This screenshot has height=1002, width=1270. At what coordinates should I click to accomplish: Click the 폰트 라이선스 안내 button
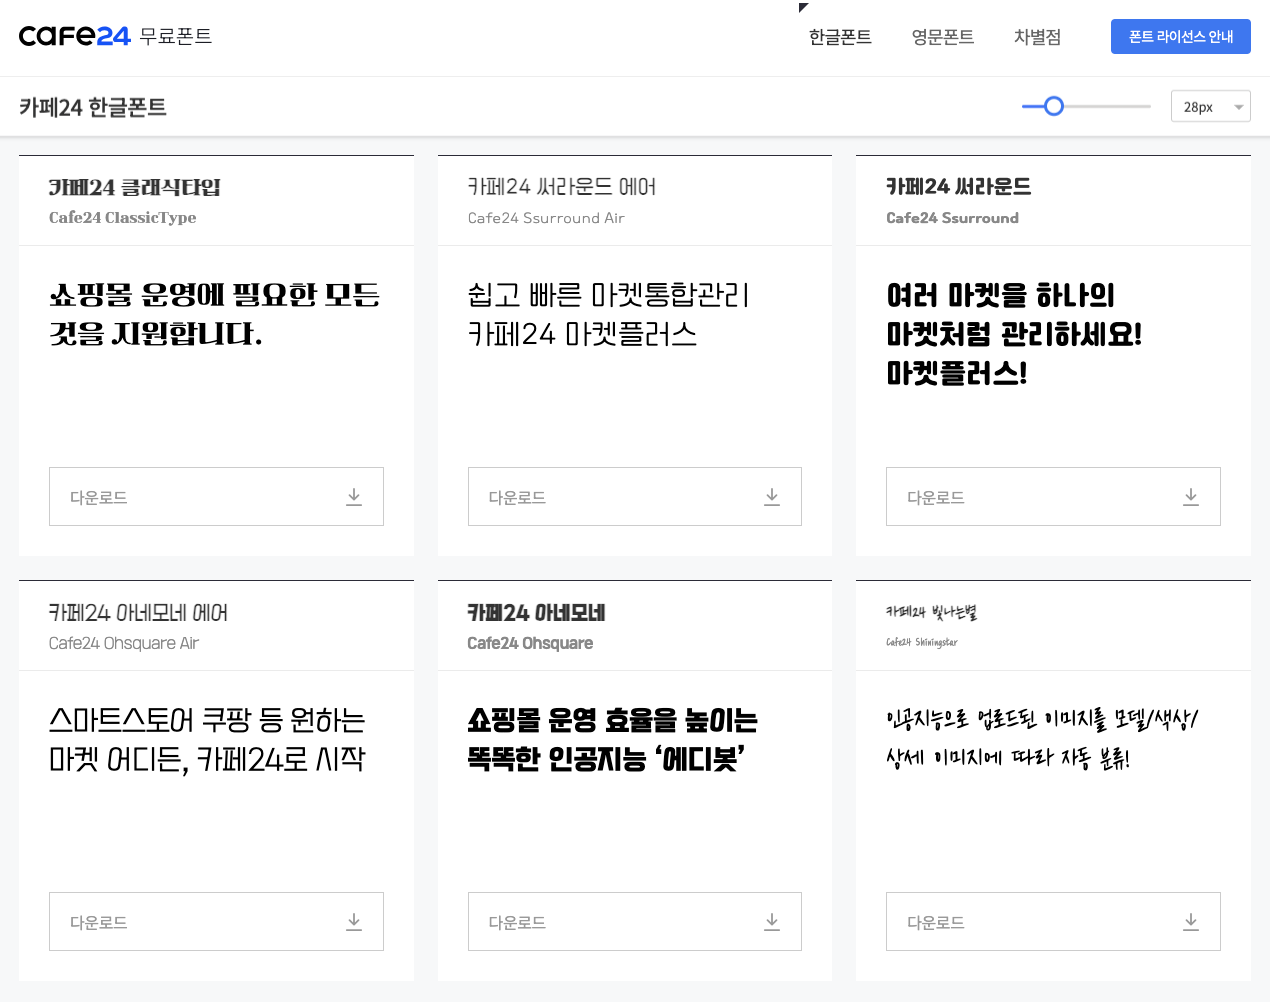(x=1181, y=37)
